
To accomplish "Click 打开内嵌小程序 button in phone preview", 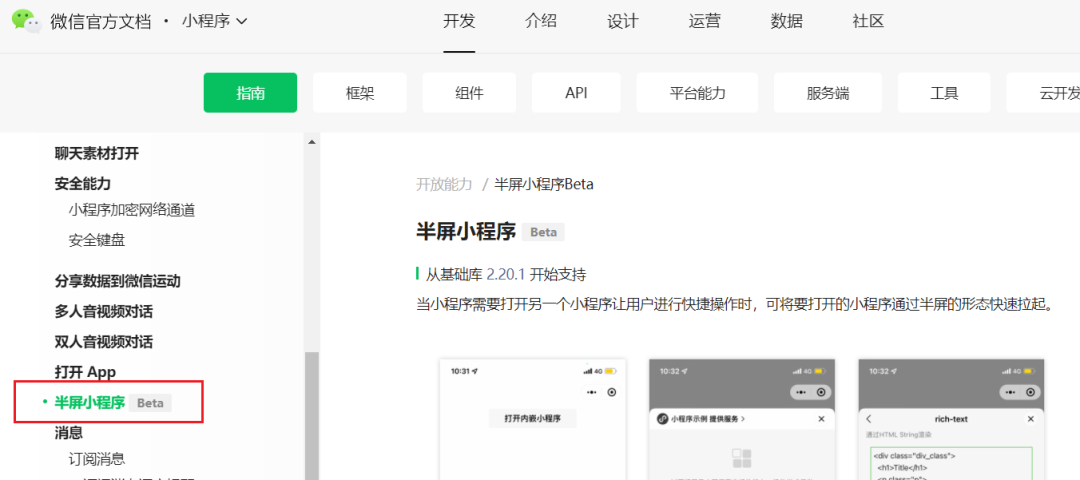I will coord(532,419).
